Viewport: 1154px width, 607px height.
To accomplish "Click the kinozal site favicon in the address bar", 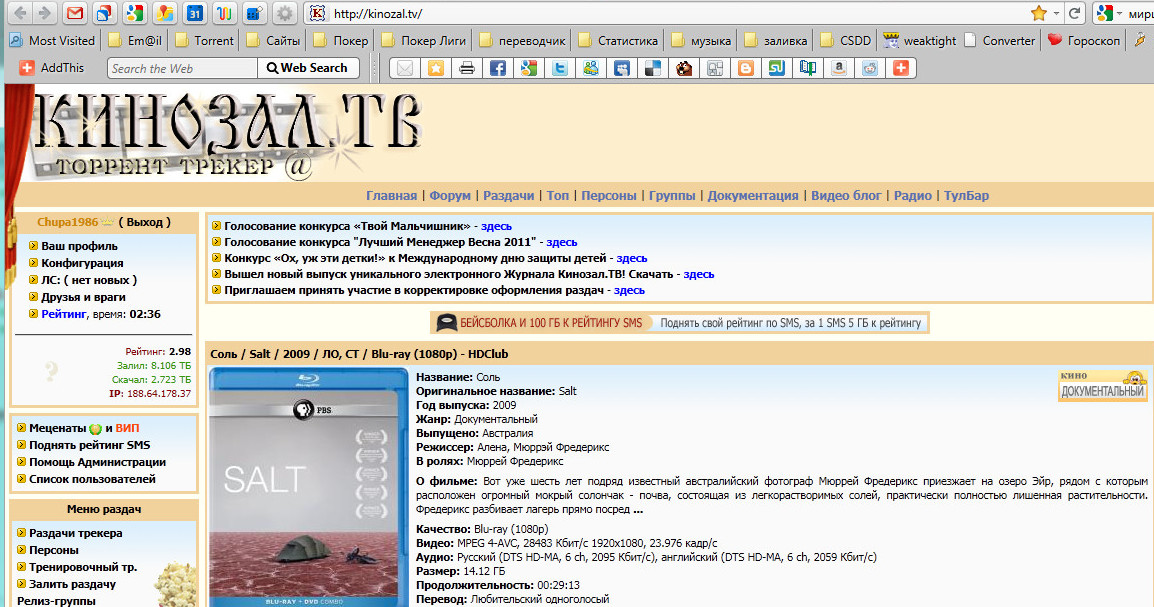I will [317, 13].
